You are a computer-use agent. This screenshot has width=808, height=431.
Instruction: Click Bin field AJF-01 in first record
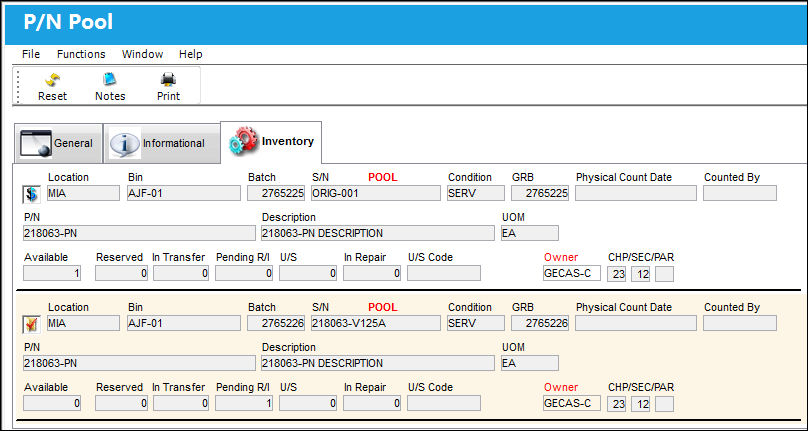point(184,193)
